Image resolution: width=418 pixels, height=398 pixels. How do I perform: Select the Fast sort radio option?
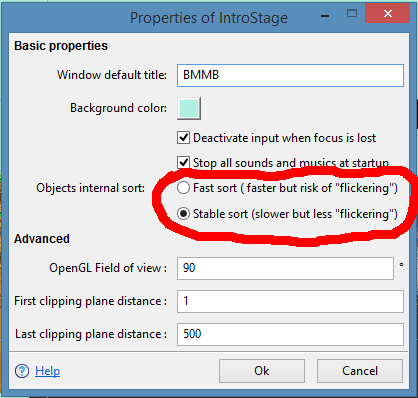[x=183, y=188]
